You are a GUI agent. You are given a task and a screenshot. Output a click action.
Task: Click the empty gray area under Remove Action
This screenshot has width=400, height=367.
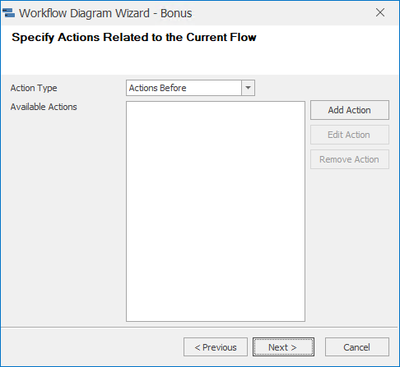coord(349,245)
